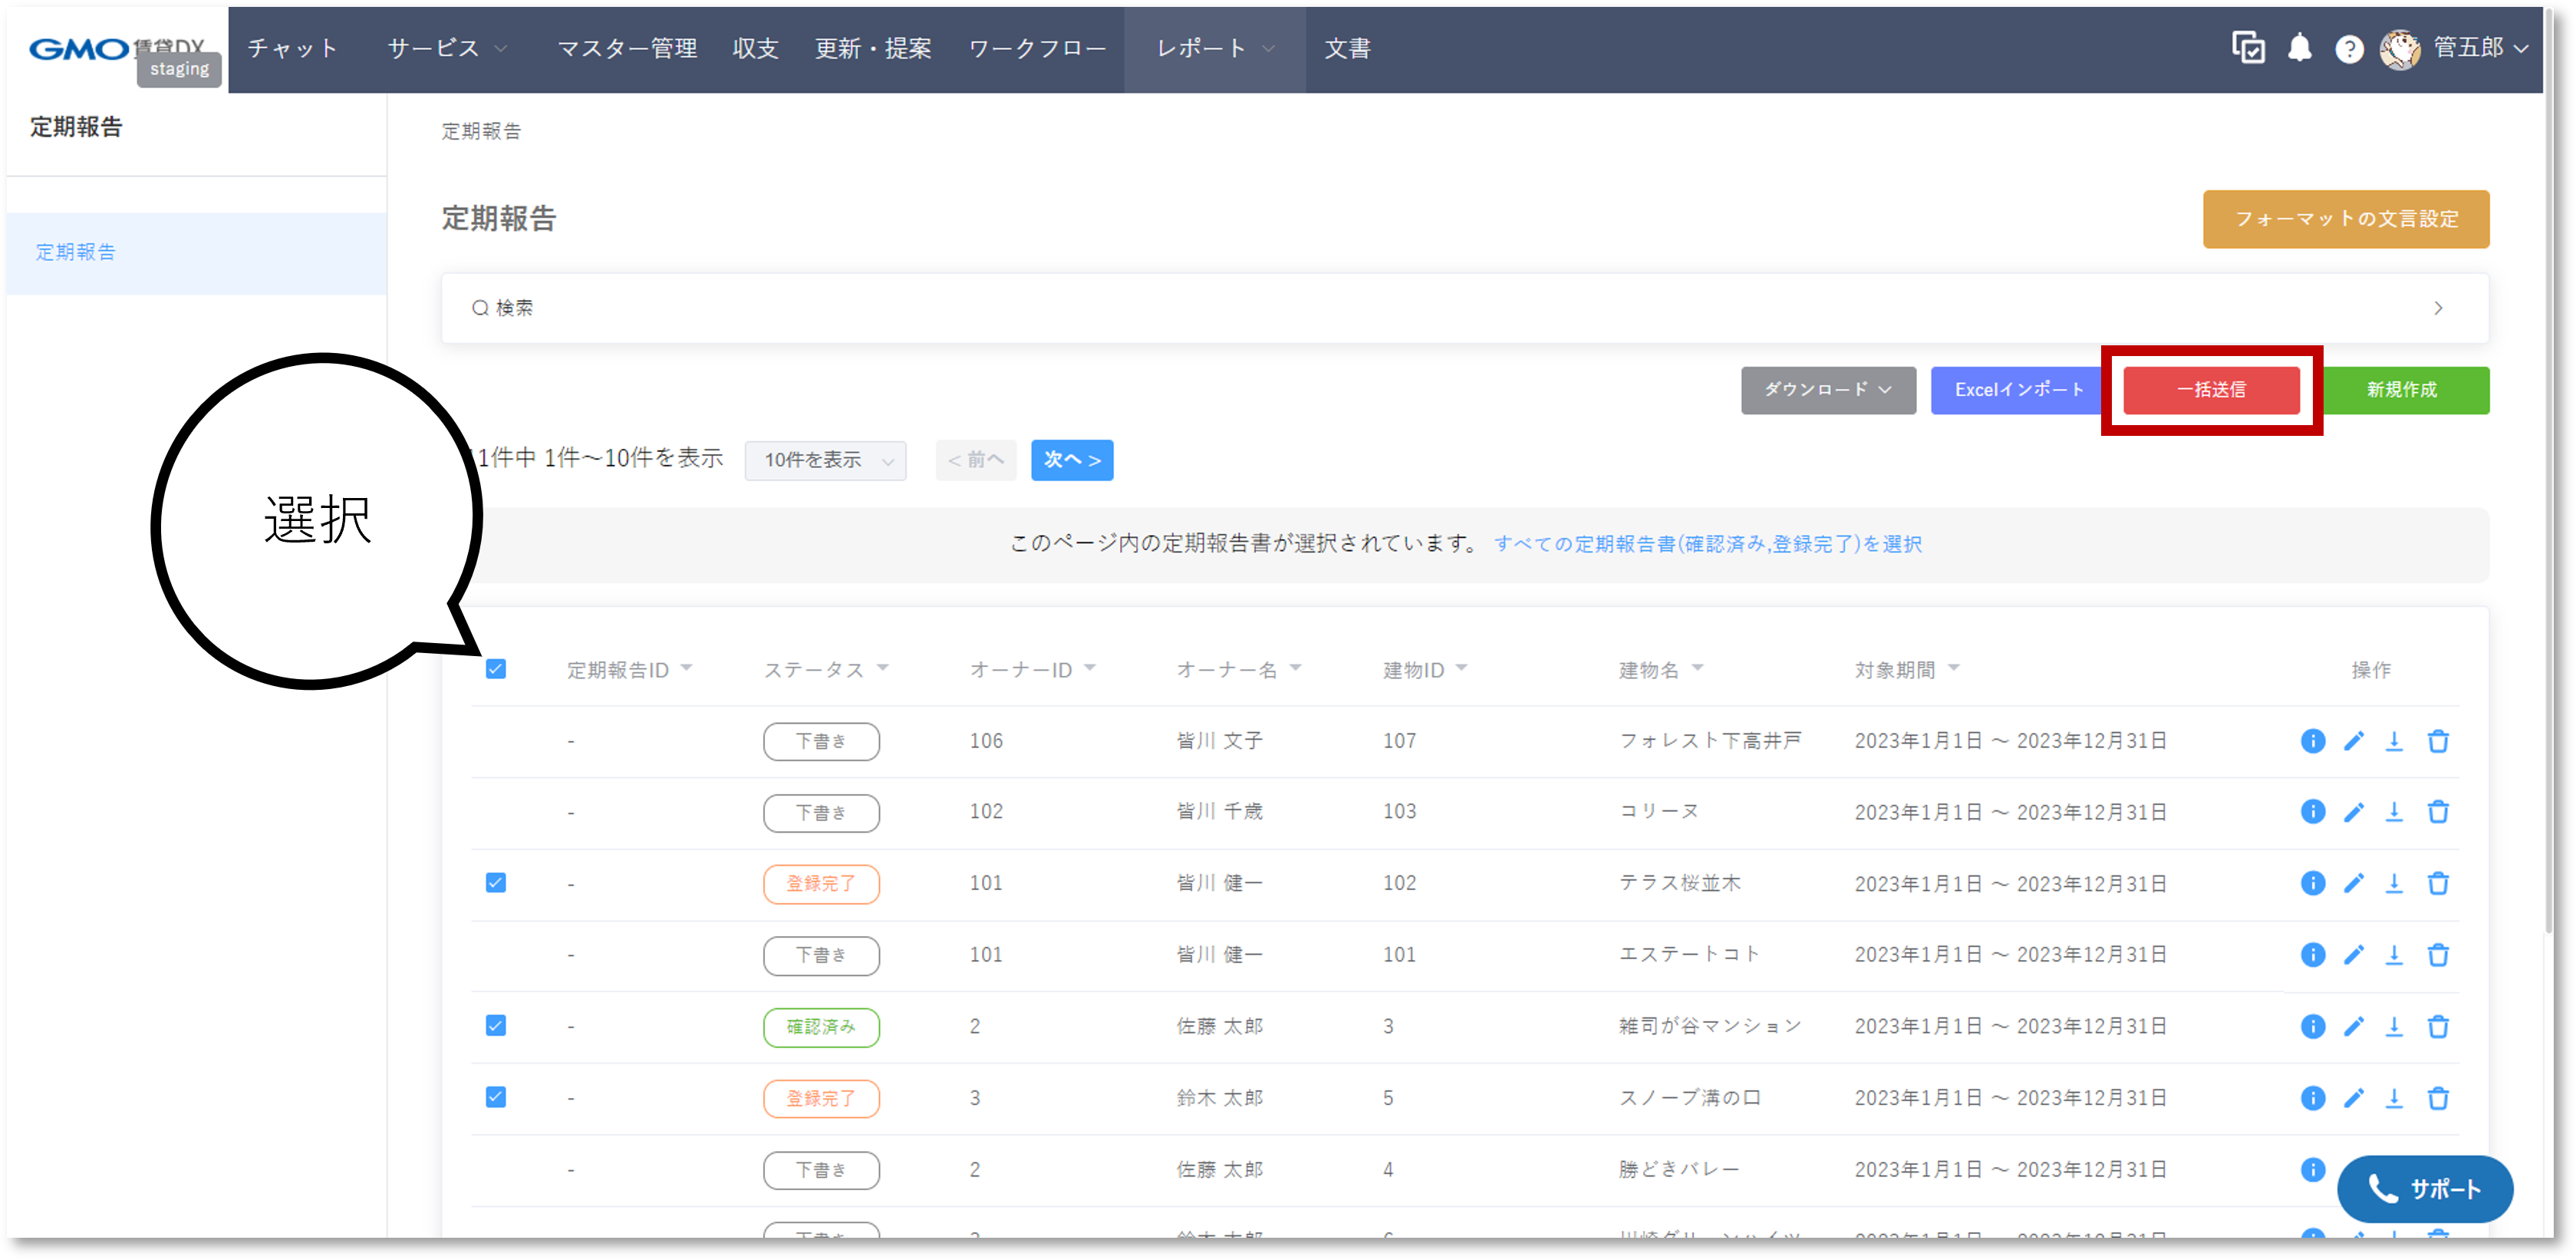Screen dimensions: 2576x1260
Task: Edit the スノーブ溝の口 report with the pencil icon
Action: (2354, 1097)
